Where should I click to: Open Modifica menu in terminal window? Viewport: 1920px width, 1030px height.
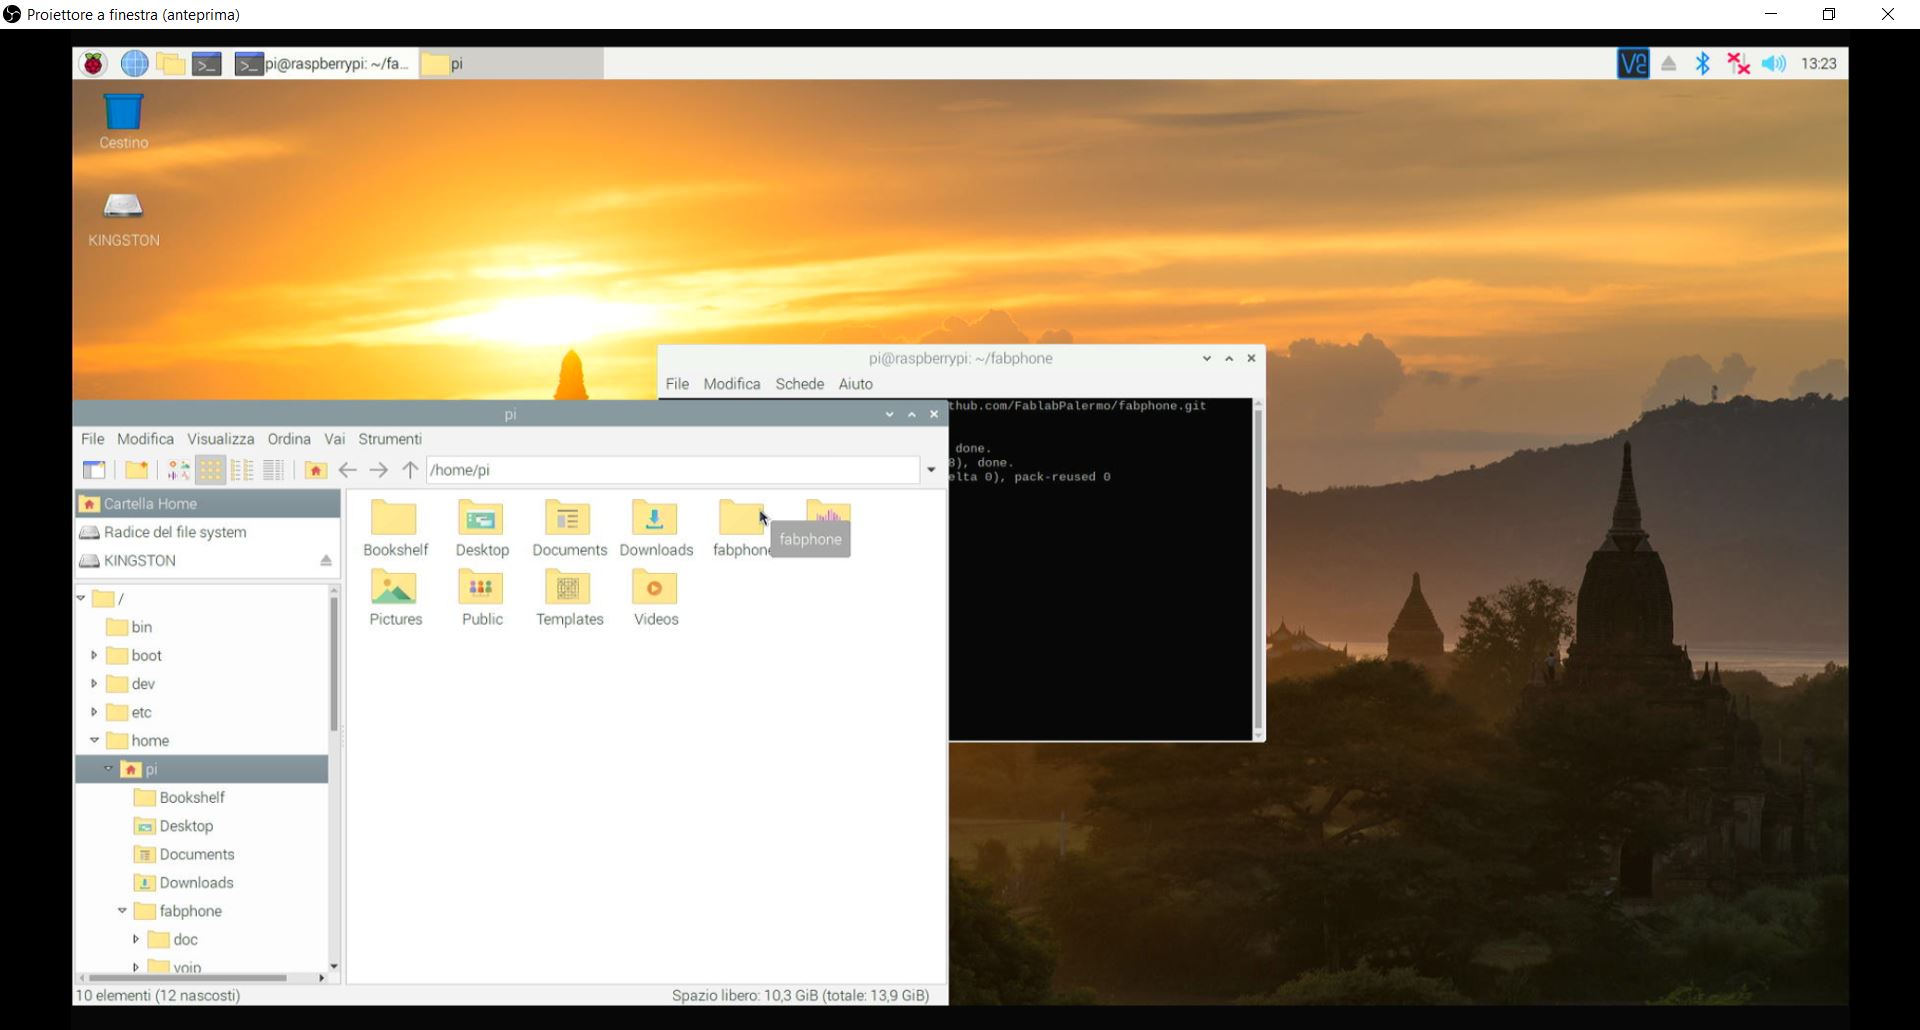(x=732, y=384)
